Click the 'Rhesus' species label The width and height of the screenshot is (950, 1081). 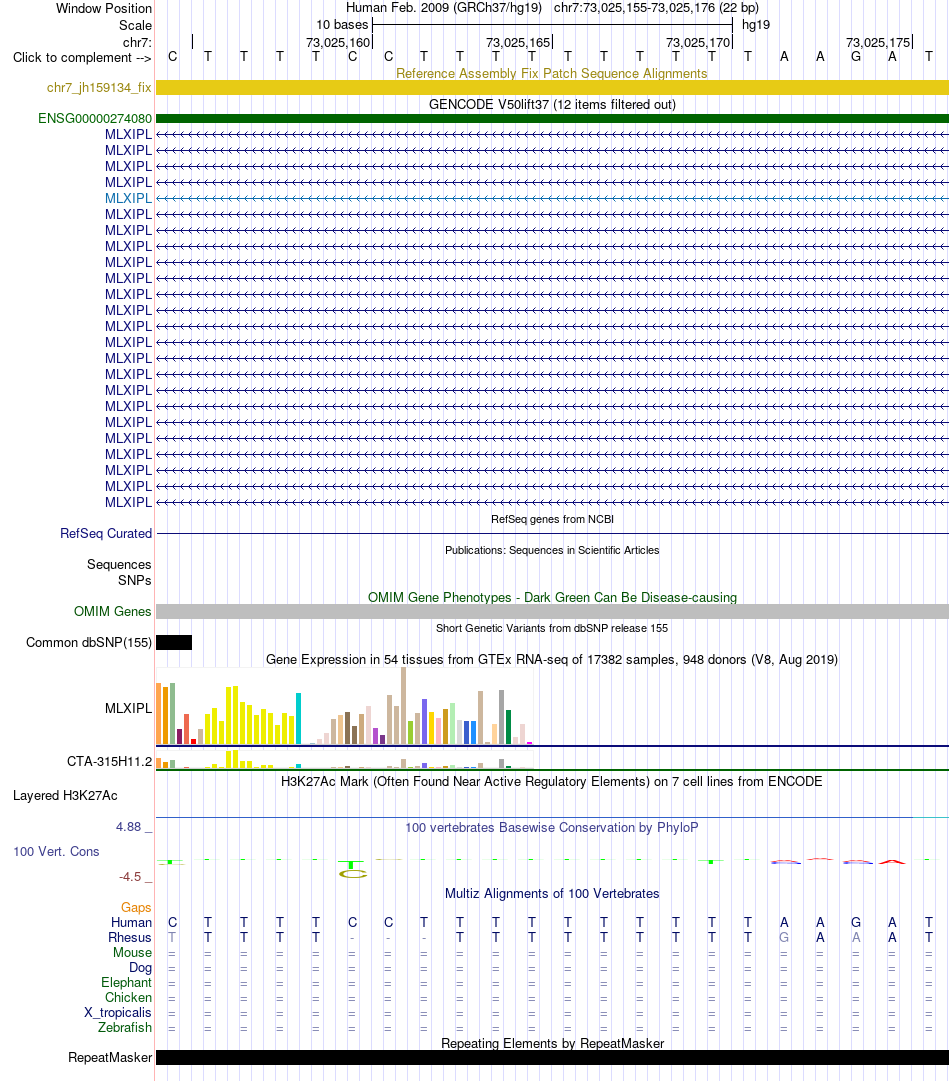click(130, 938)
